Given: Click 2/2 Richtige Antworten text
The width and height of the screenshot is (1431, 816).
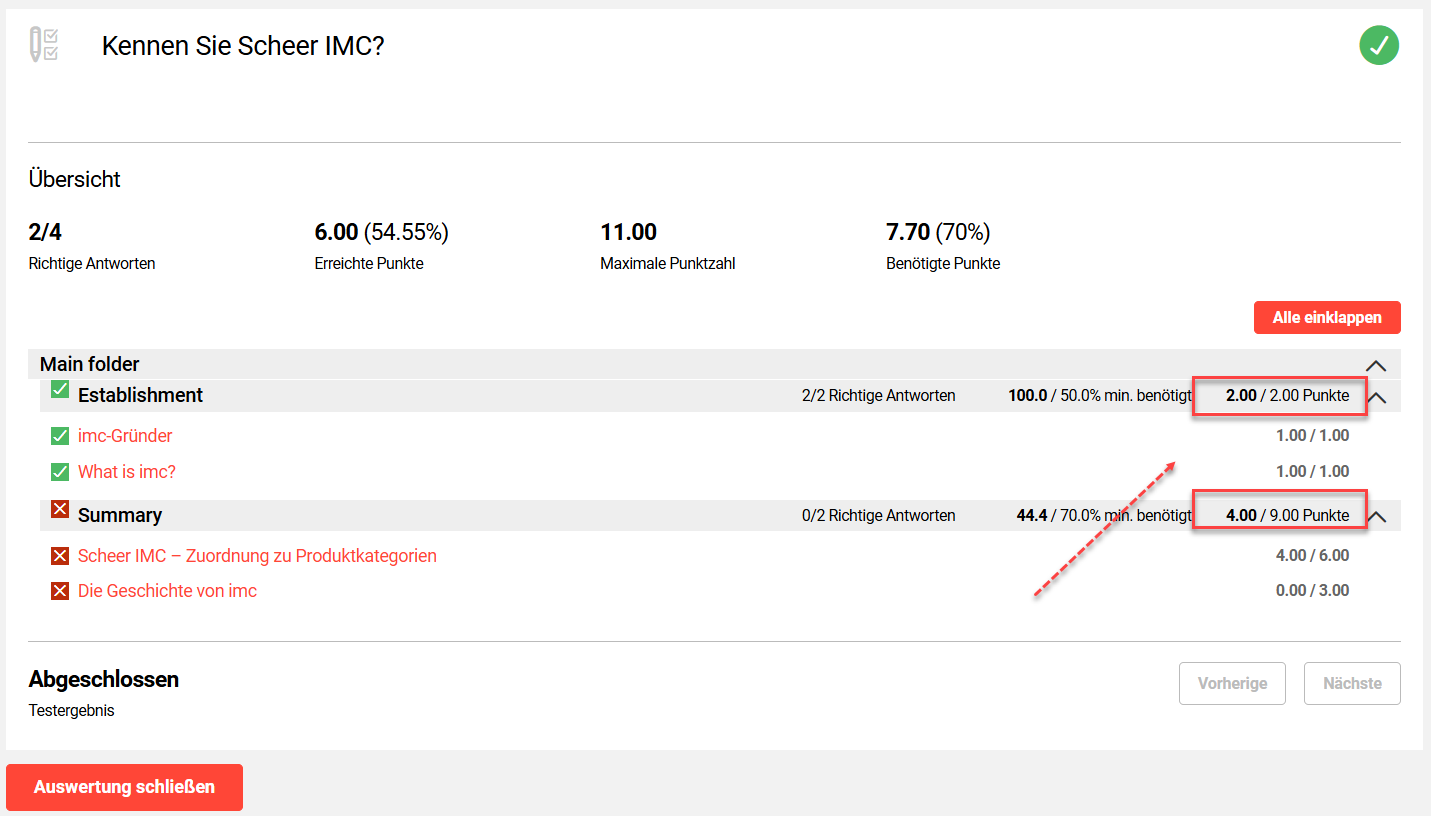Looking at the screenshot, I should click(x=879, y=396).
